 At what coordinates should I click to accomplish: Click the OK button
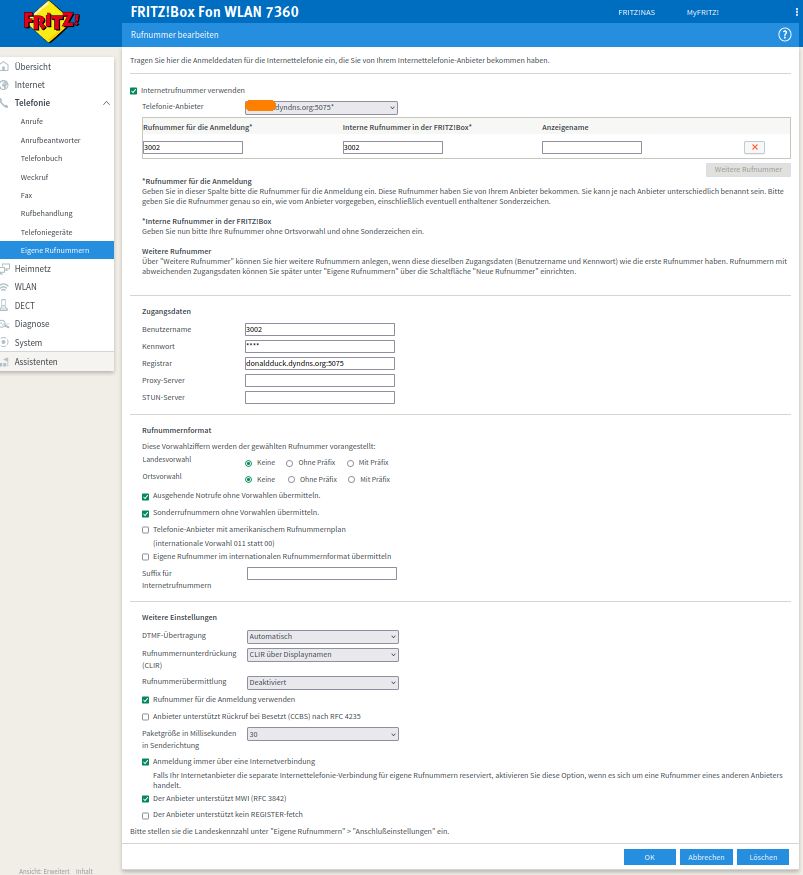coord(649,857)
